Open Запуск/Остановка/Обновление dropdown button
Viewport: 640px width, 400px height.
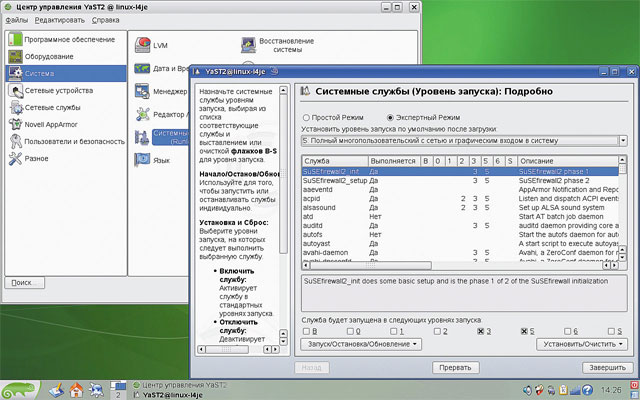pos(361,344)
